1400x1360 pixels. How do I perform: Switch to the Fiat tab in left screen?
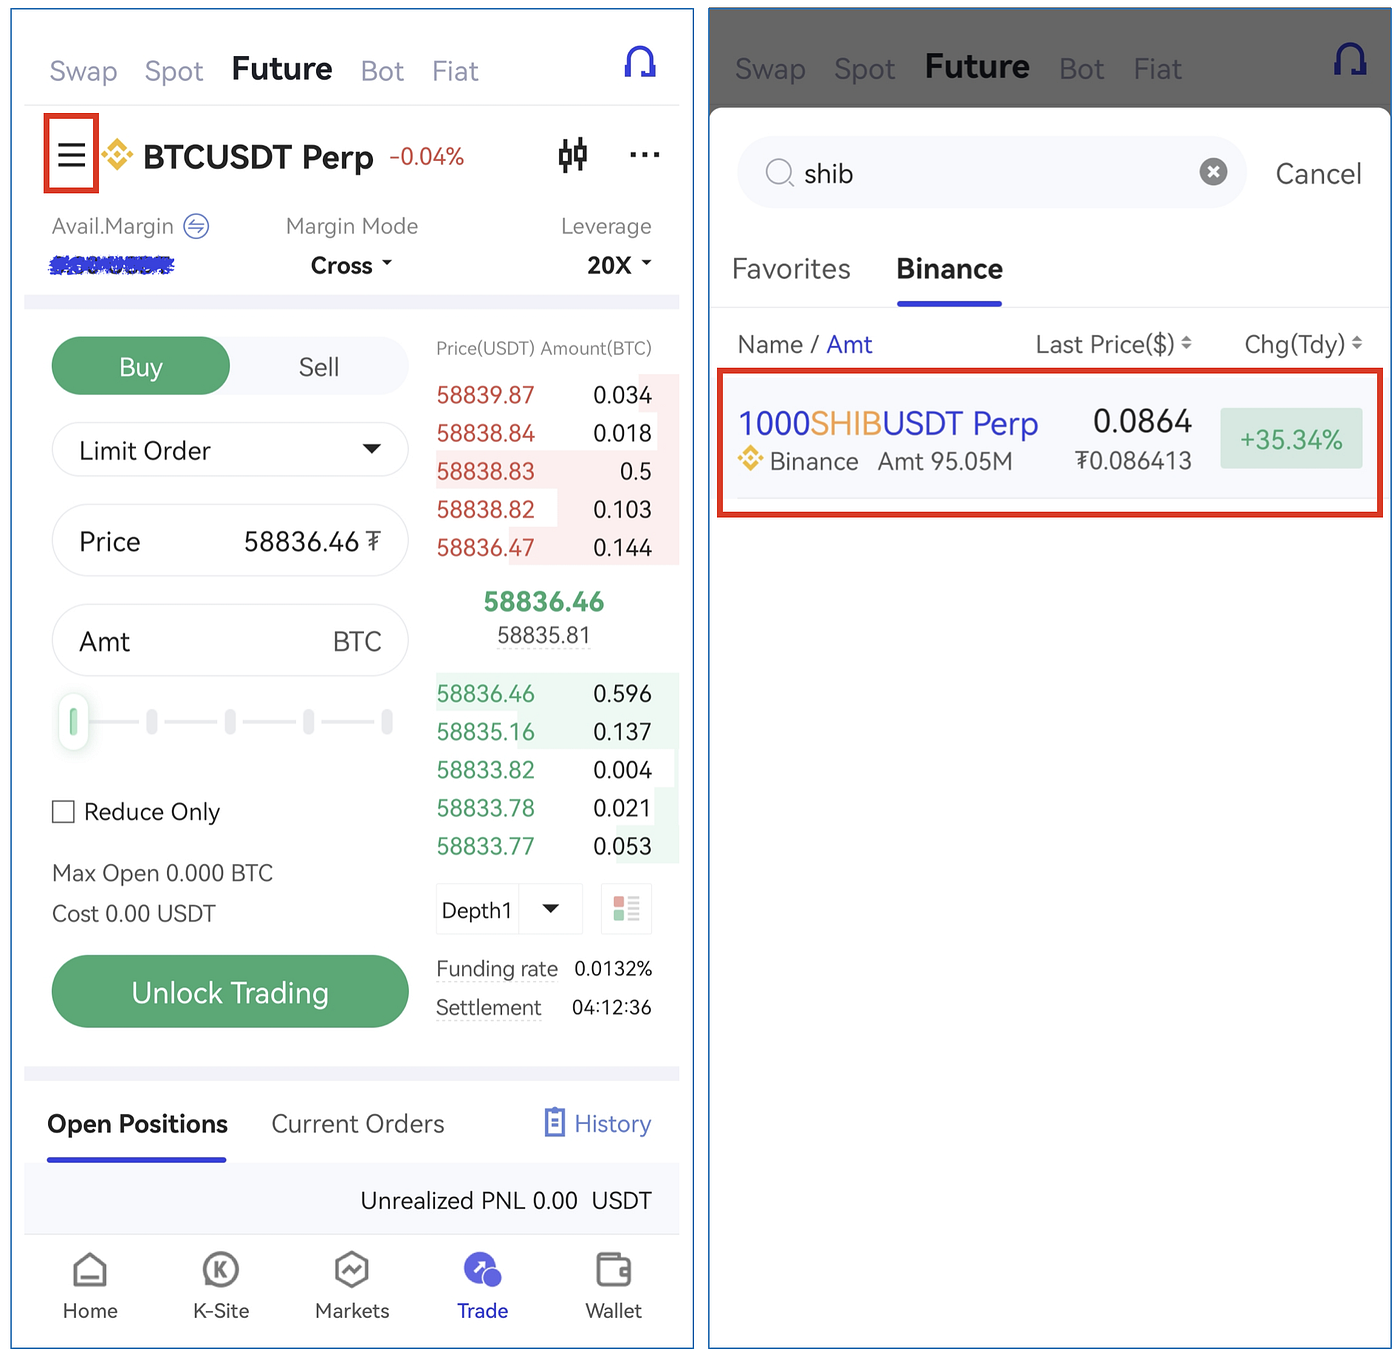coord(455,71)
